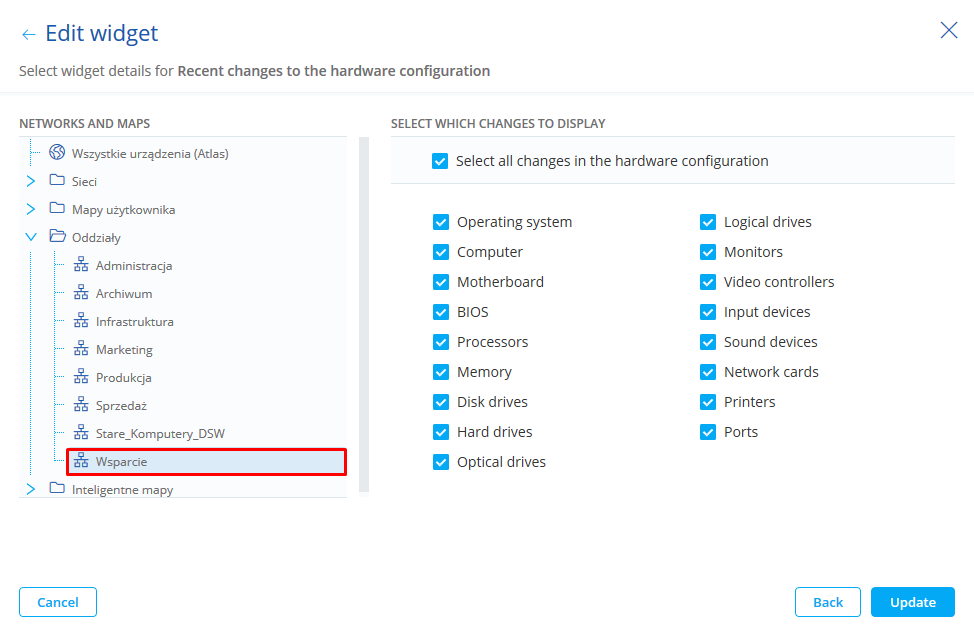The height and width of the screenshot is (637, 974).
Task: Click the Inteligentne mapy folder icon
Action: 57,489
